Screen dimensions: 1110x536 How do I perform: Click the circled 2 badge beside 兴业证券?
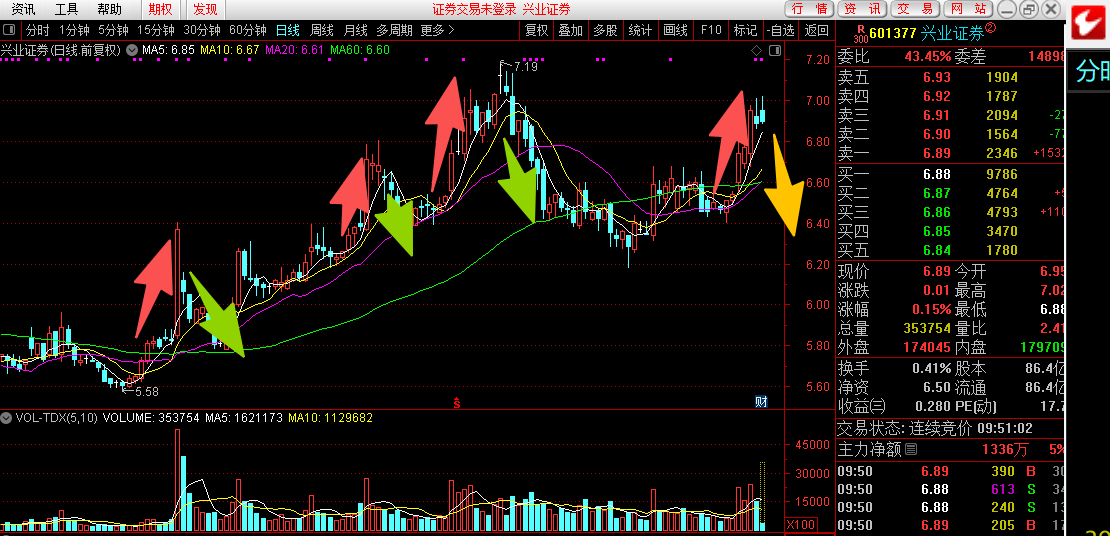(x=990, y=28)
